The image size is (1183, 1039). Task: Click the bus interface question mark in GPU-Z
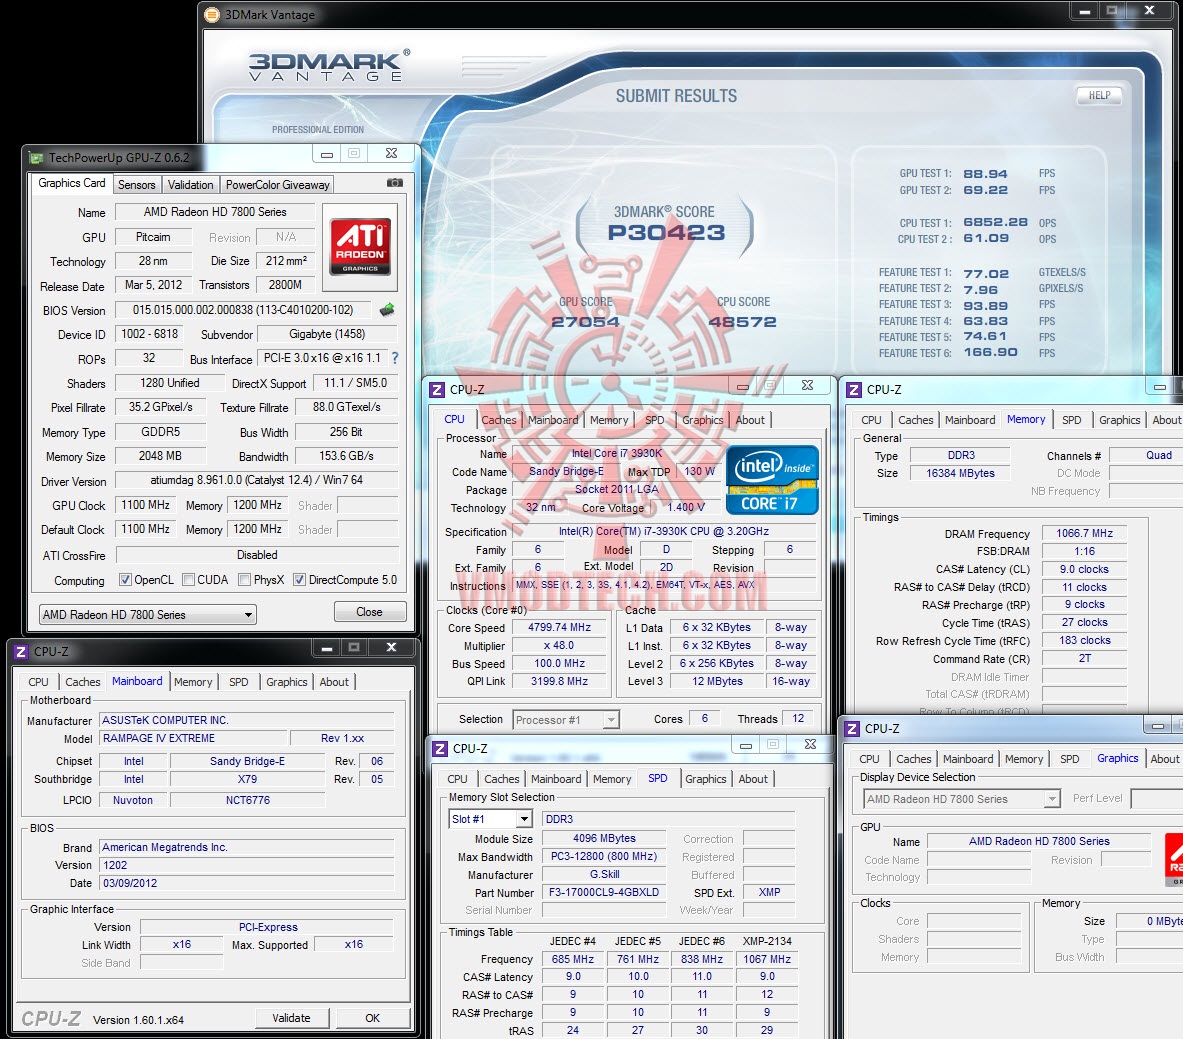[x=395, y=358]
